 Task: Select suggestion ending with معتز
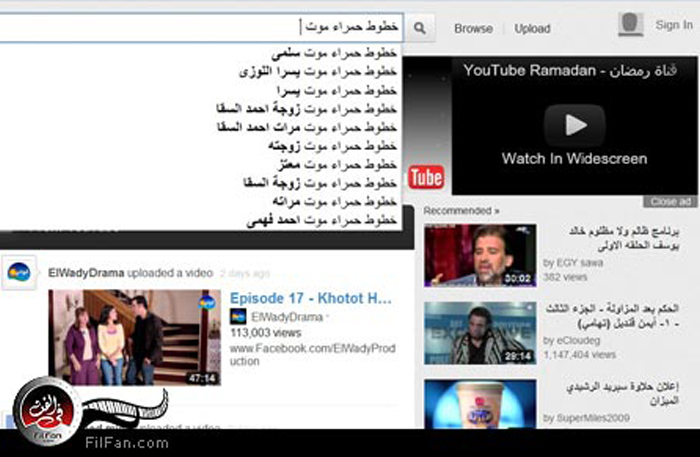point(338,165)
